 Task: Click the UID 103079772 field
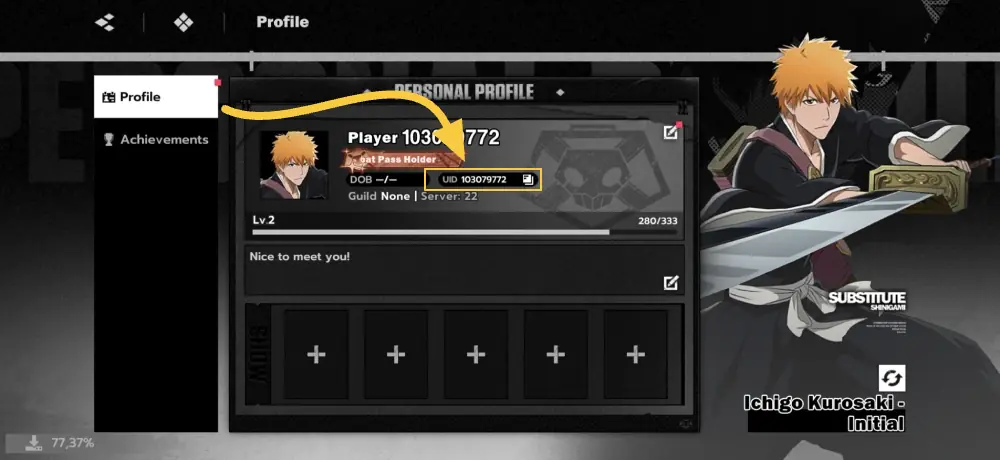483,179
